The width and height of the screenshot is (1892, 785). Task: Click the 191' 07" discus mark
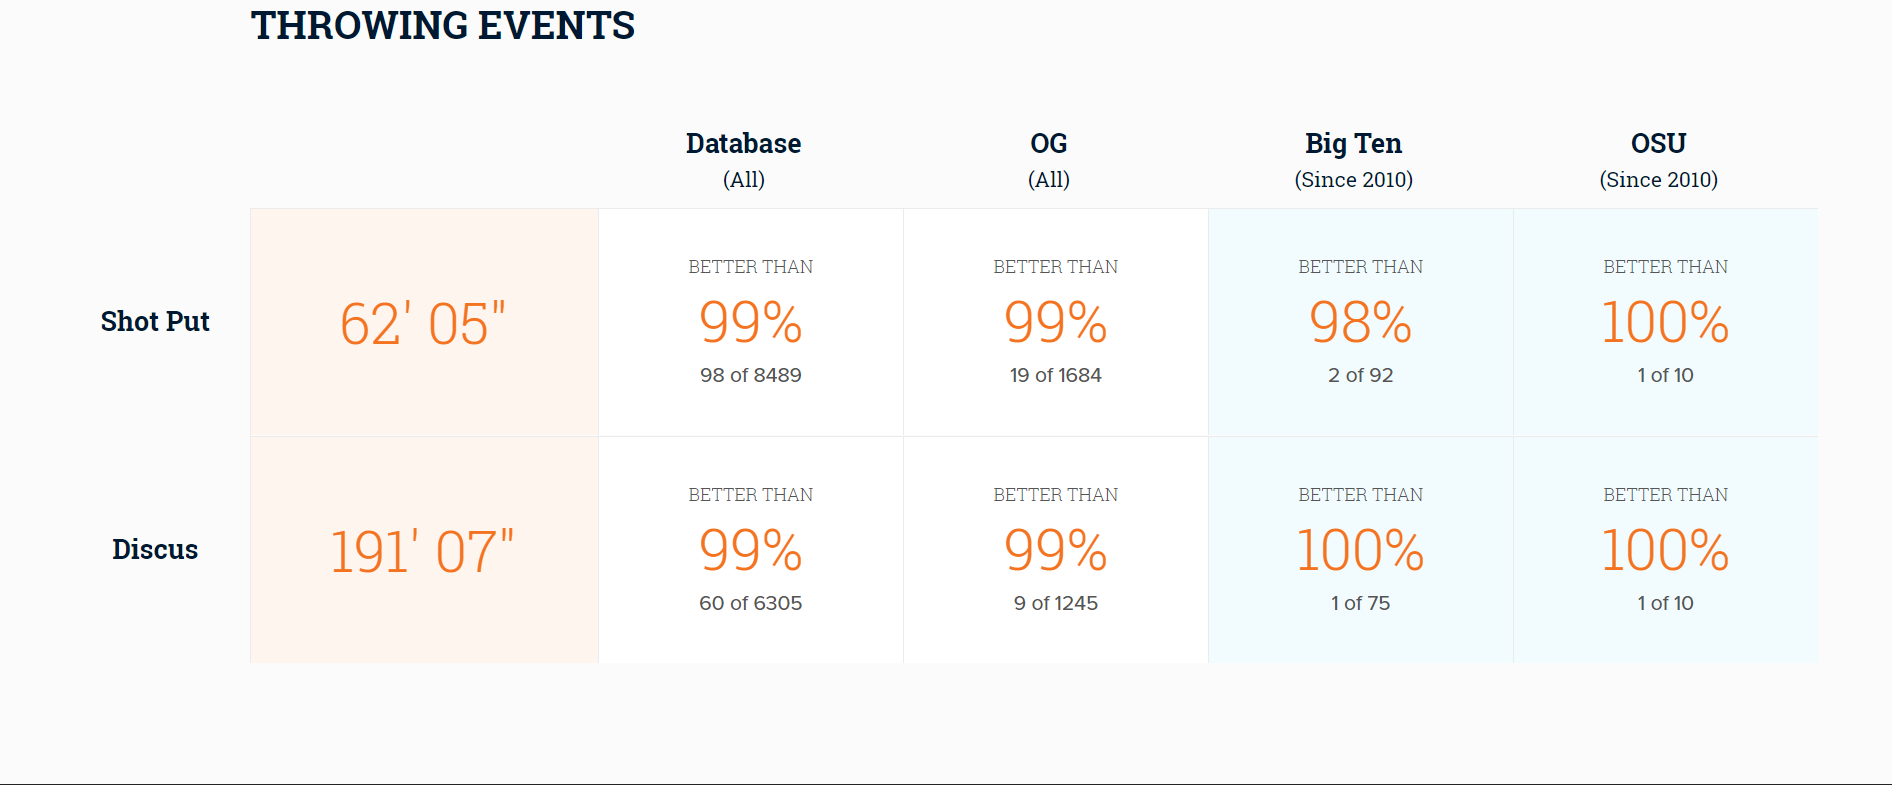pyautogui.click(x=424, y=551)
